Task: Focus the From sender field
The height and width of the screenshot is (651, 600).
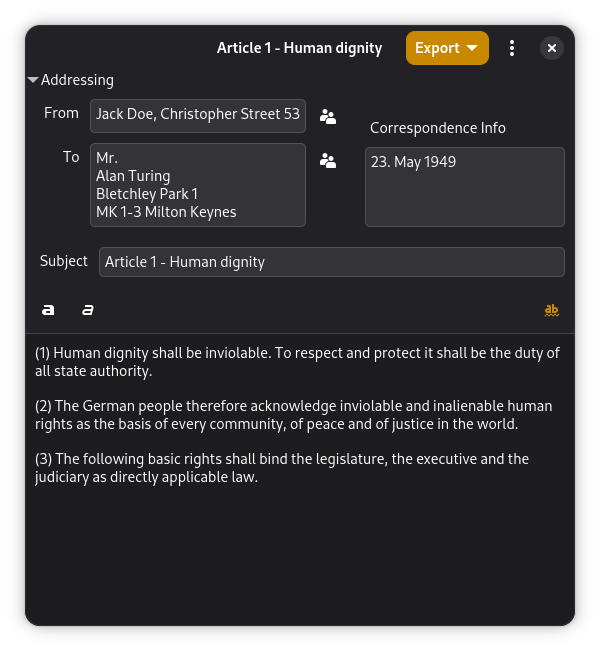Action: [198, 116]
